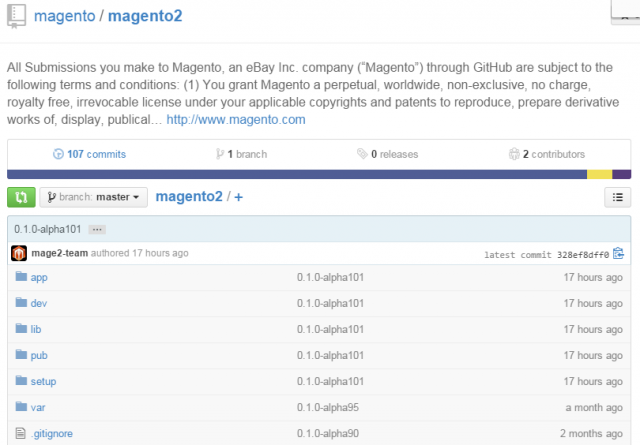640x445 pixels.
Task: Click the plus to create new file
Action: pos(238,198)
